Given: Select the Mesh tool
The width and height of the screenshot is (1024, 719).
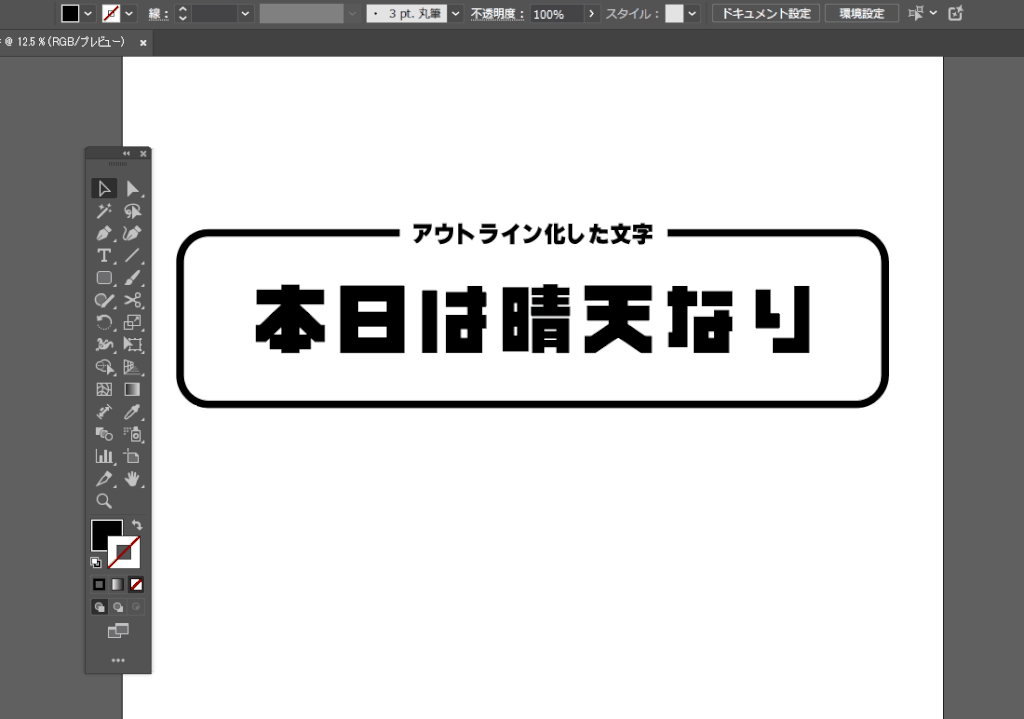Looking at the screenshot, I should [104, 389].
